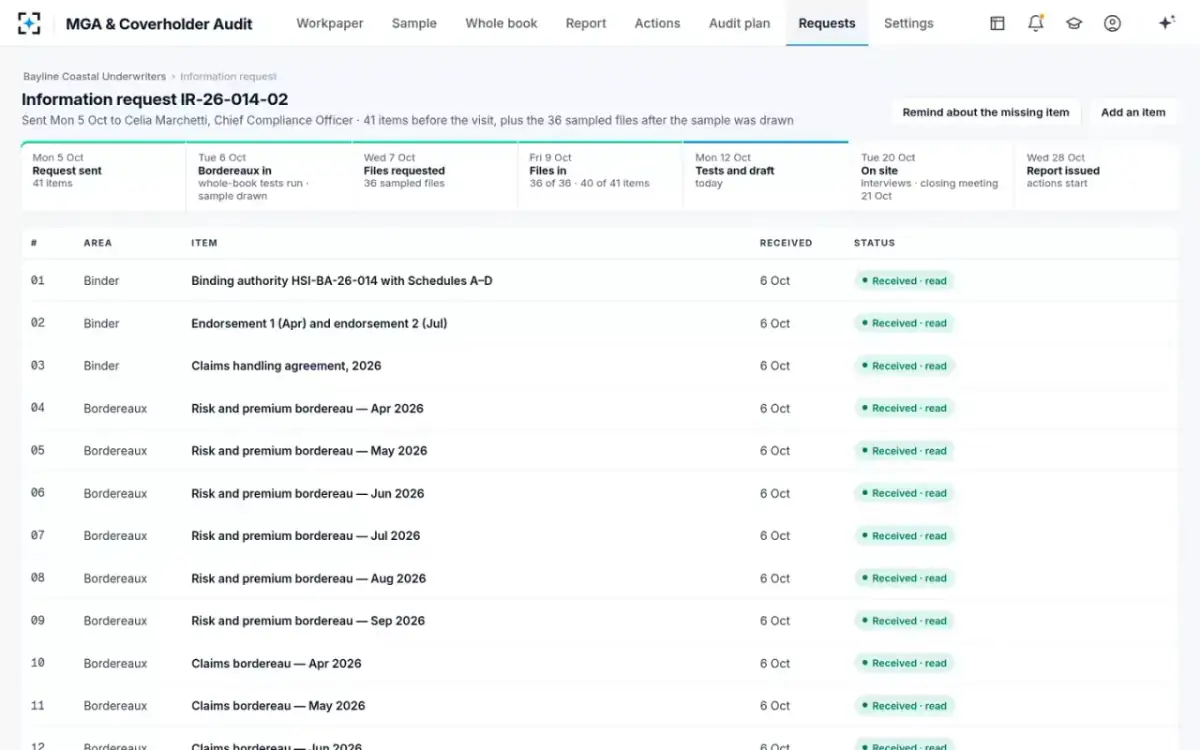Image resolution: width=1200 pixels, height=750 pixels.
Task: Click row number 01
Action: (x=38, y=281)
